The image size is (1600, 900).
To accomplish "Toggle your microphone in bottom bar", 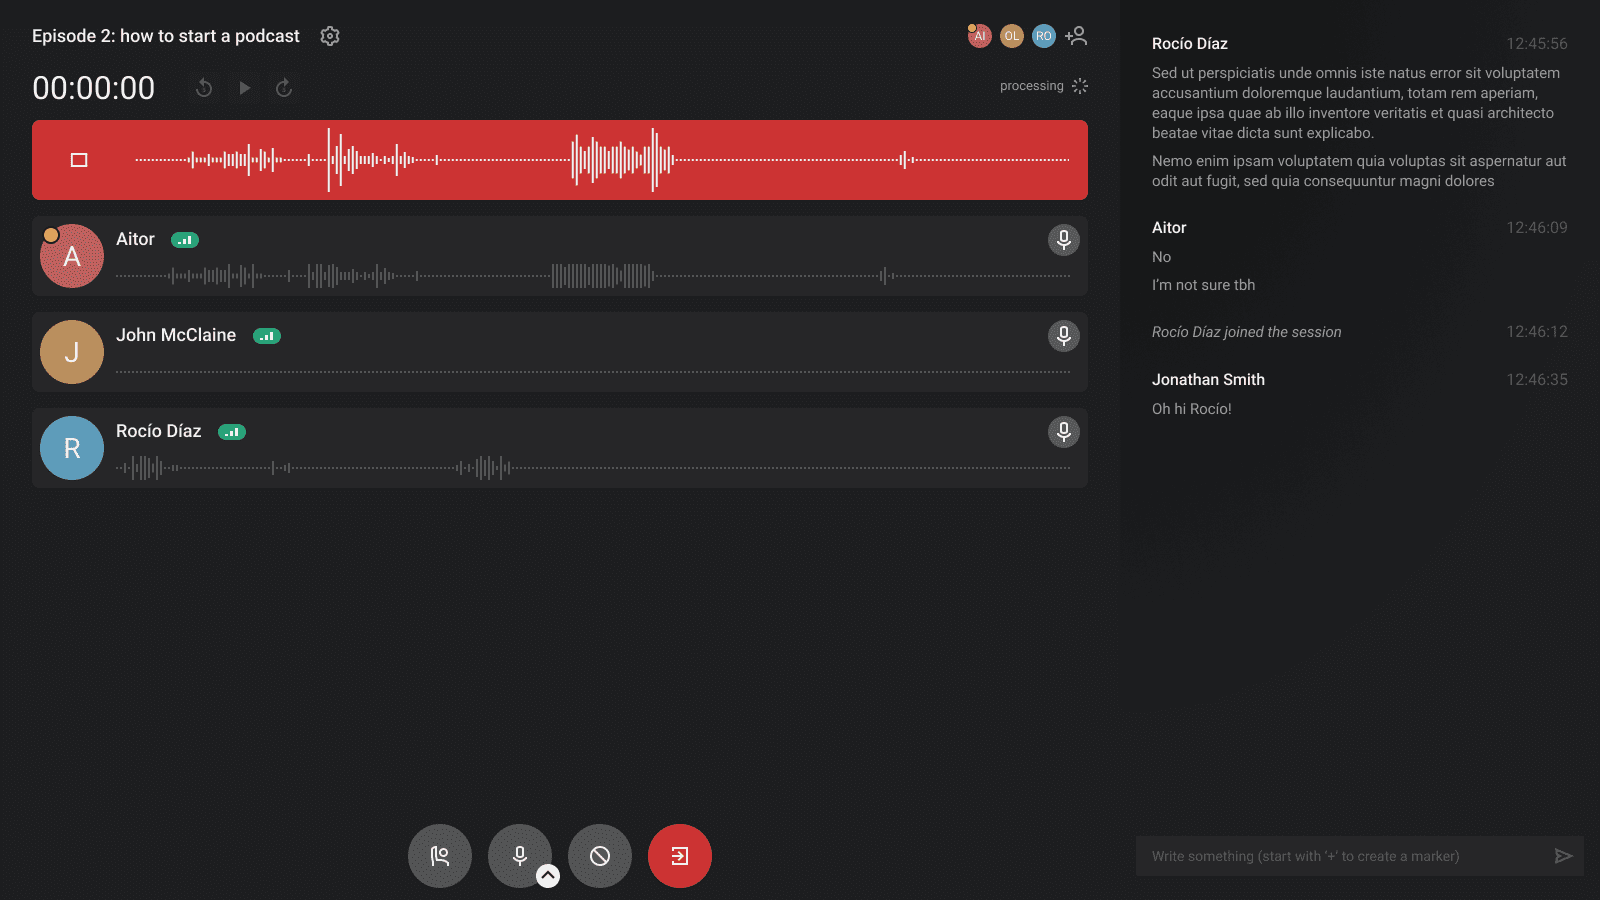I will pos(520,856).
